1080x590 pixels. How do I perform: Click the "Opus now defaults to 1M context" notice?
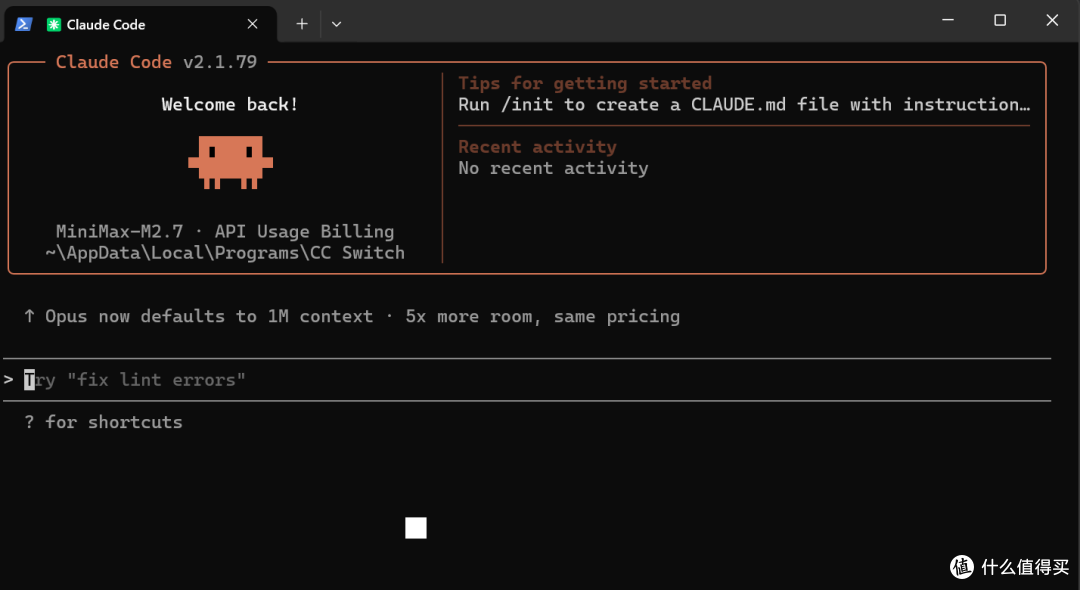click(352, 316)
